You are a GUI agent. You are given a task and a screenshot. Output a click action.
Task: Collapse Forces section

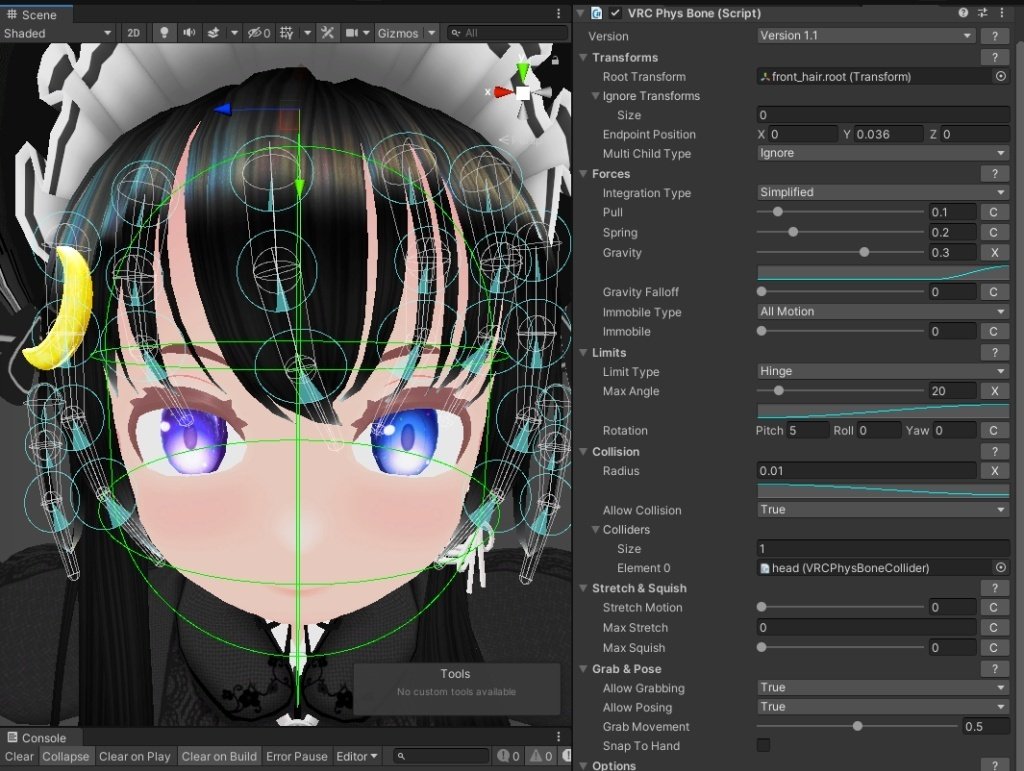point(583,174)
